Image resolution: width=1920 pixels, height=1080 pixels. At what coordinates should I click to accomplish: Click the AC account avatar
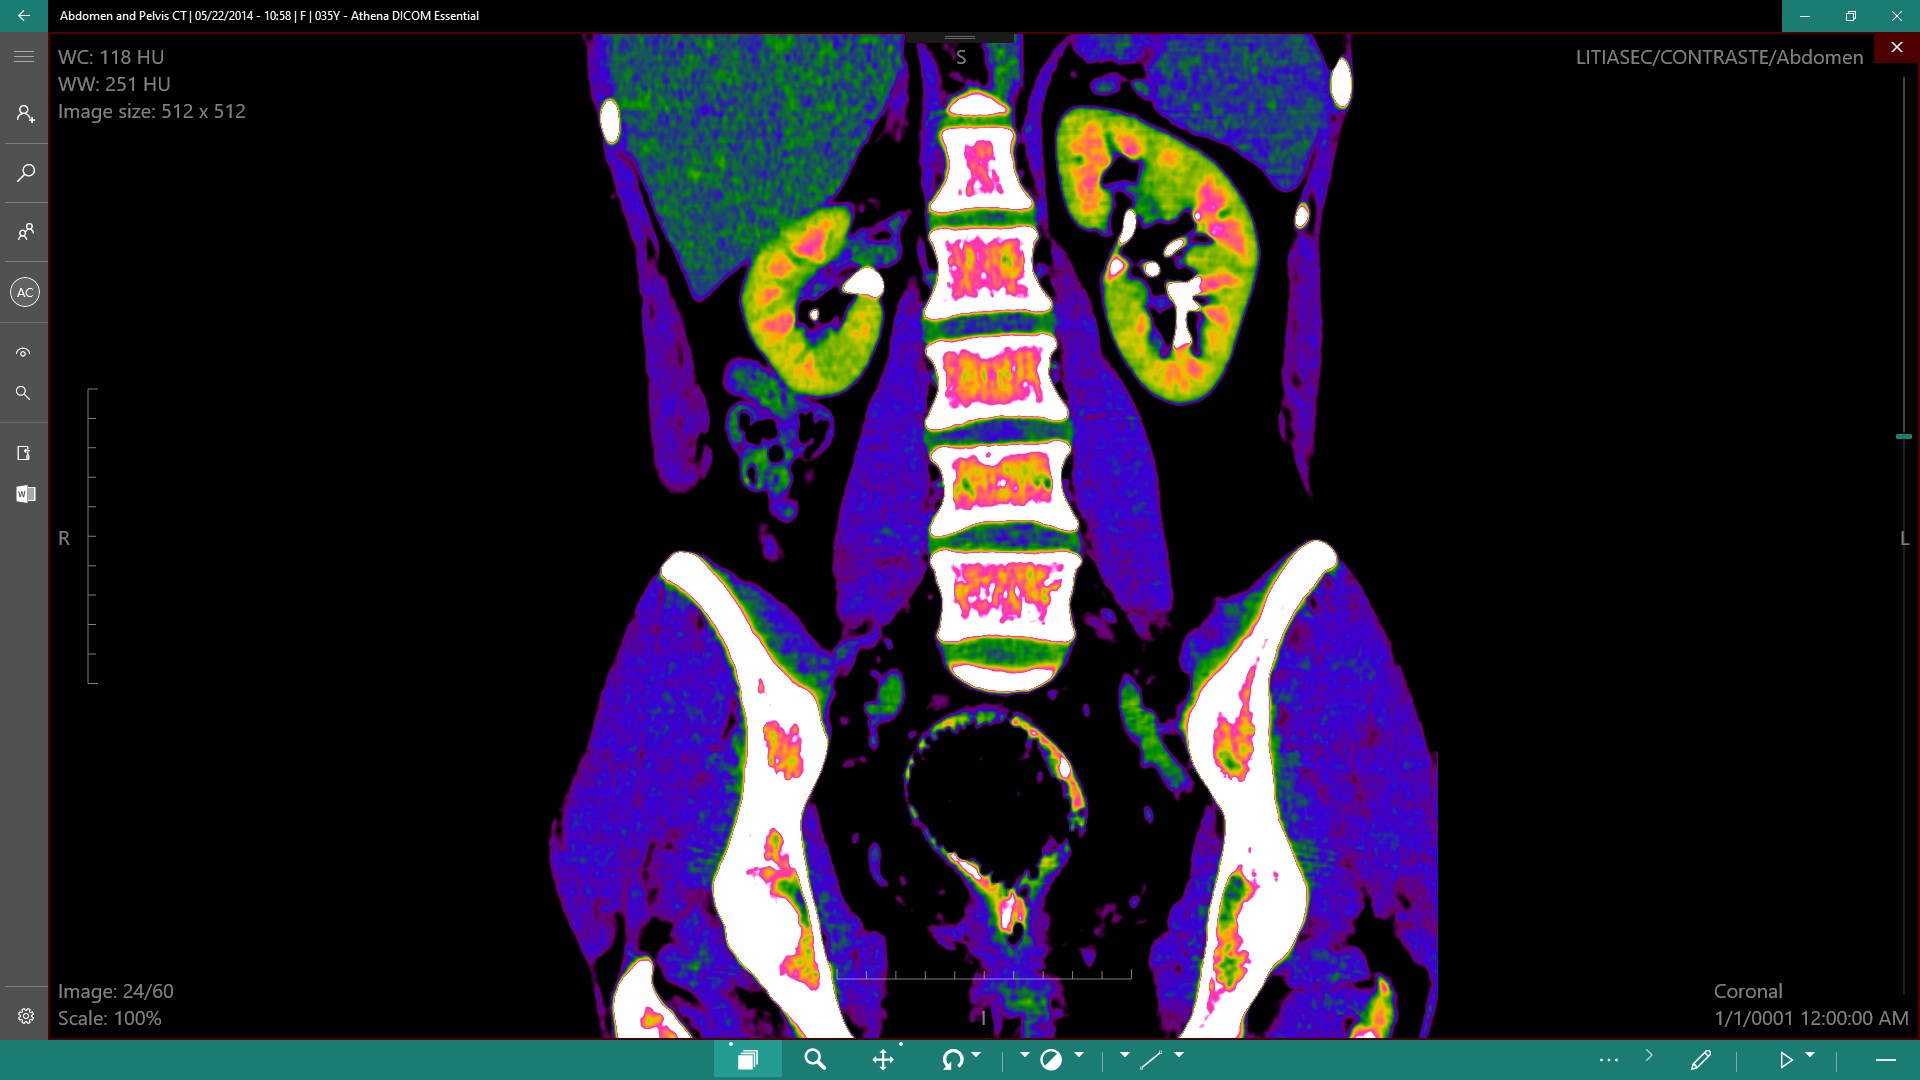(x=25, y=292)
